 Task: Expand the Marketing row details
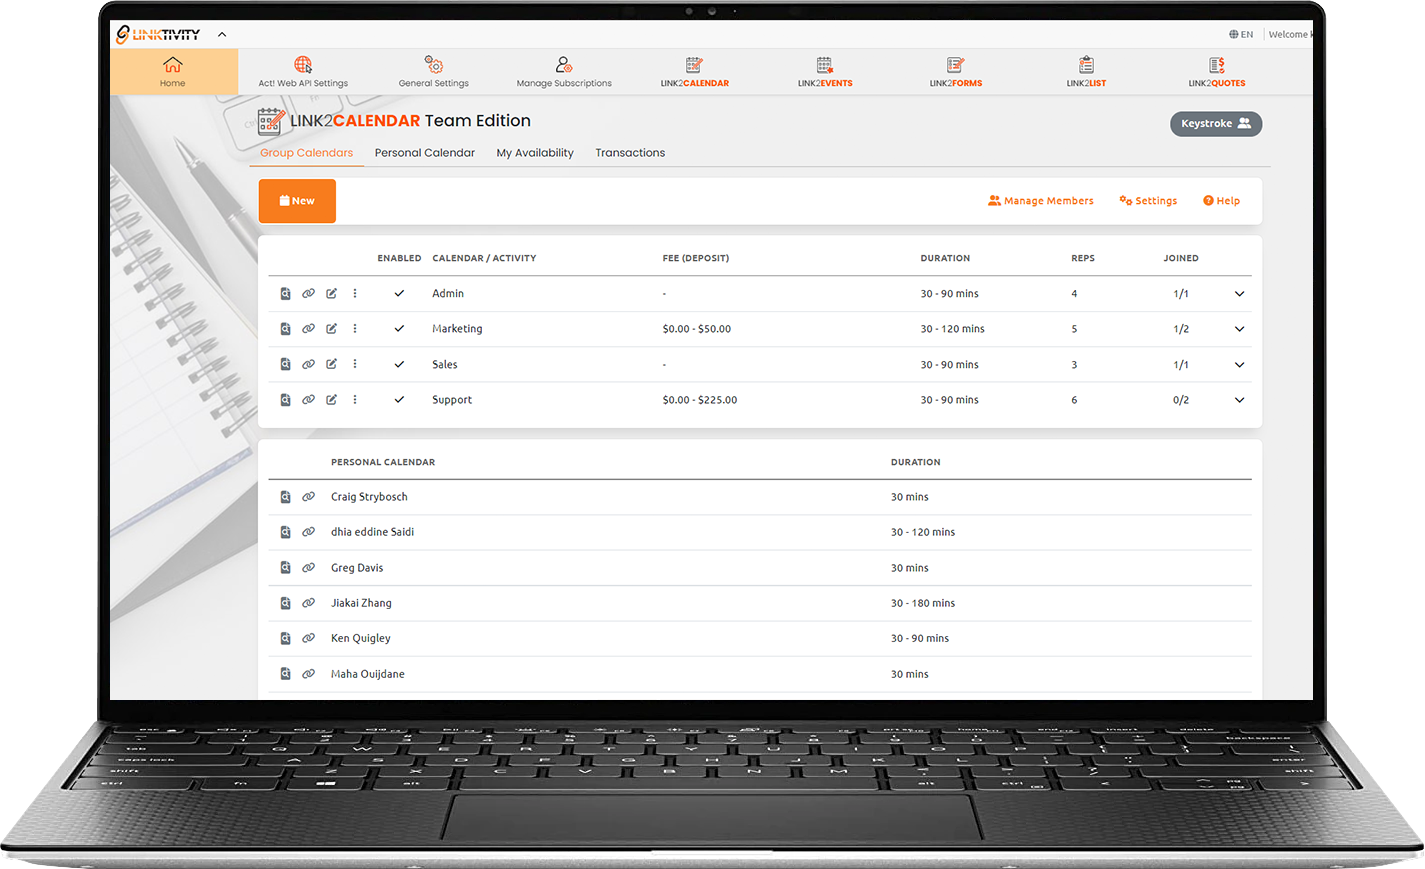click(x=1240, y=329)
